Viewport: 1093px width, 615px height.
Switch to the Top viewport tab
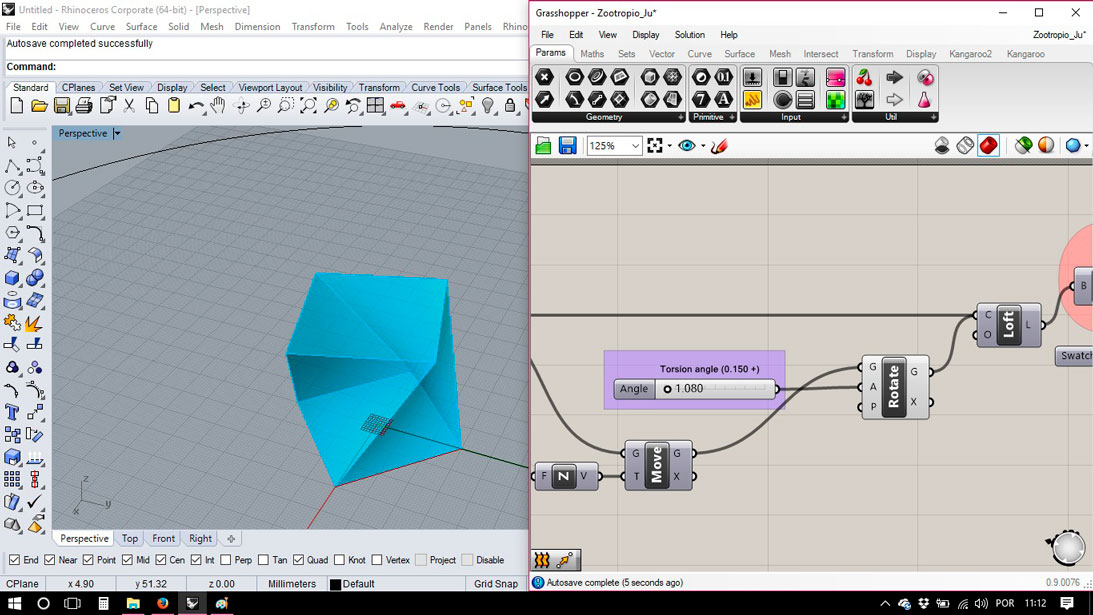coord(130,538)
